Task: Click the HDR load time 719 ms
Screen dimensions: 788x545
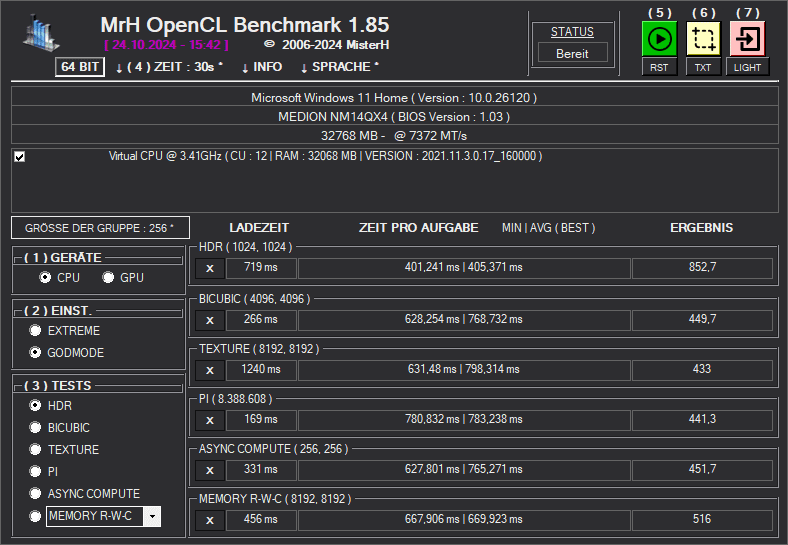Action: click(261, 267)
